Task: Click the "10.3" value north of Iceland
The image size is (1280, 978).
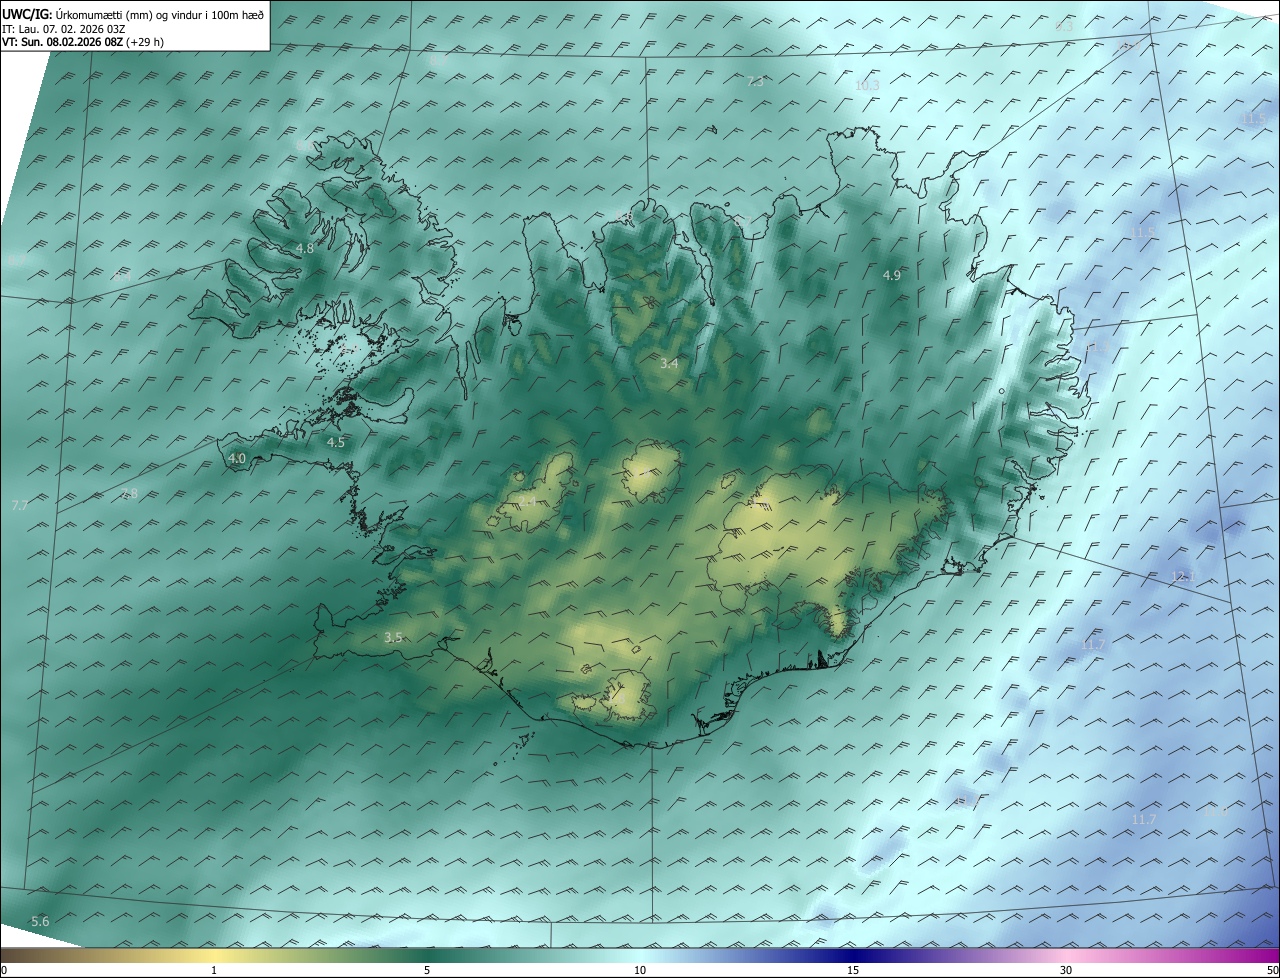Action: coord(867,86)
